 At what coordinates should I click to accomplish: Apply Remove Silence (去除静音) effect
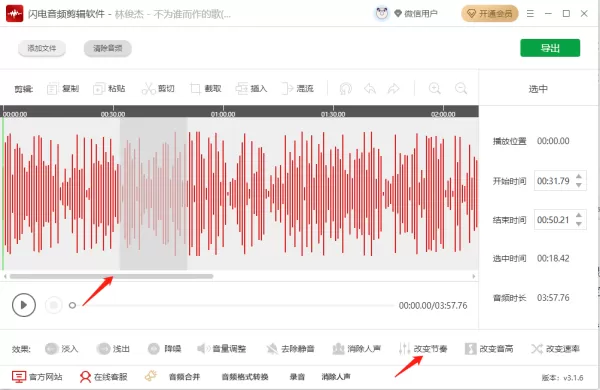click(290, 349)
